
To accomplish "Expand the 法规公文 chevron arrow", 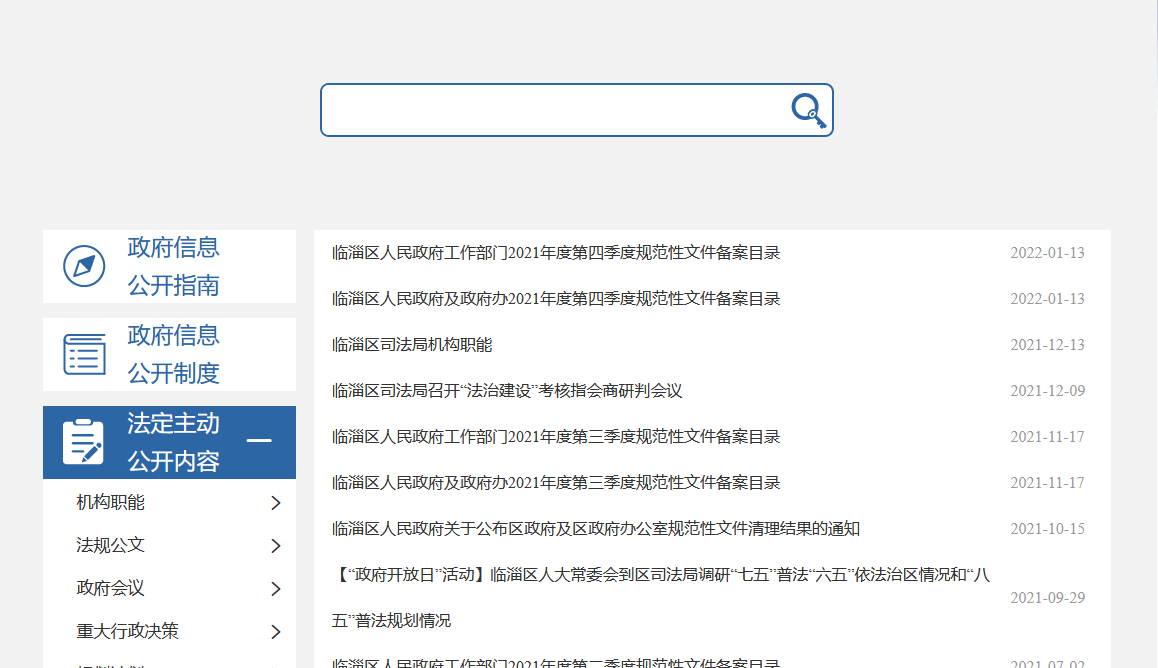I will click(276, 546).
